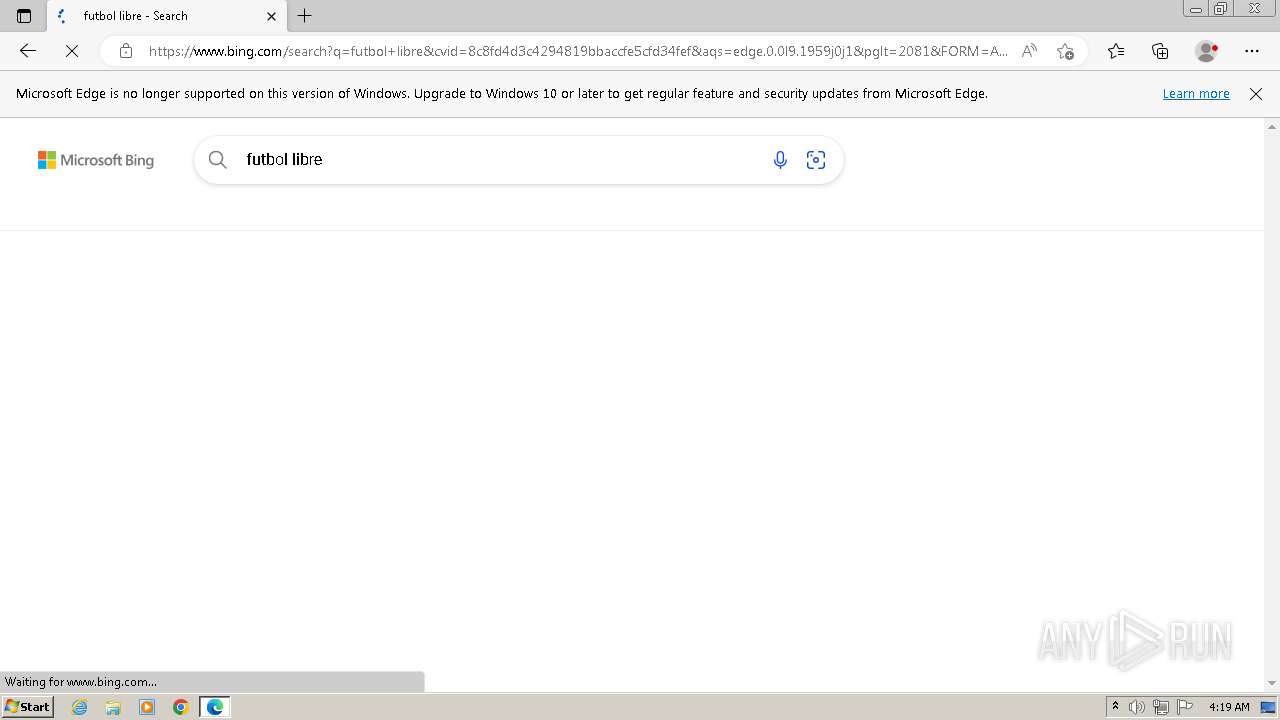This screenshot has width=1280, height=720.
Task: Show hidden system tray icons
Action: click(1115, 707)
